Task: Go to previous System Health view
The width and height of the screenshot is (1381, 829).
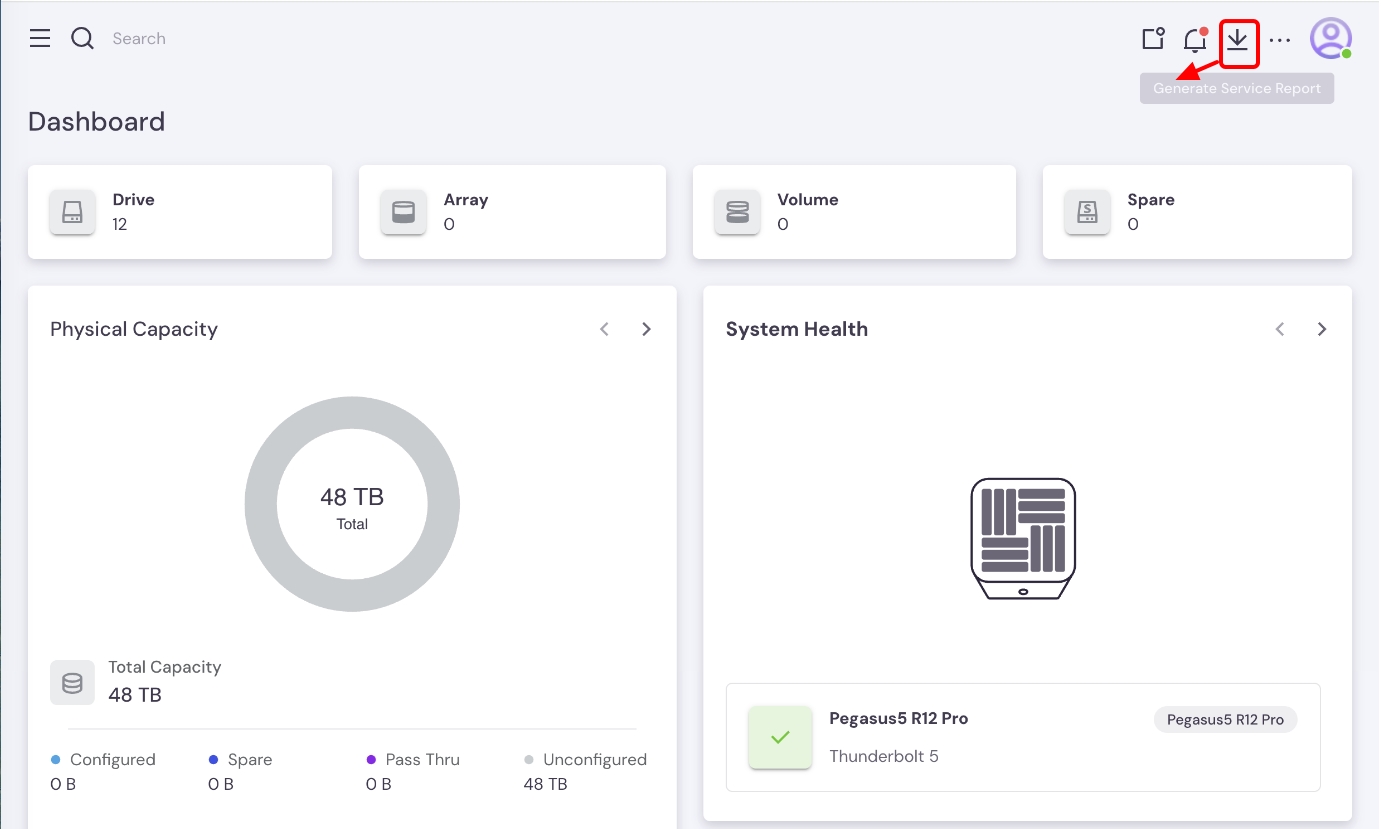Action: 1280,329
